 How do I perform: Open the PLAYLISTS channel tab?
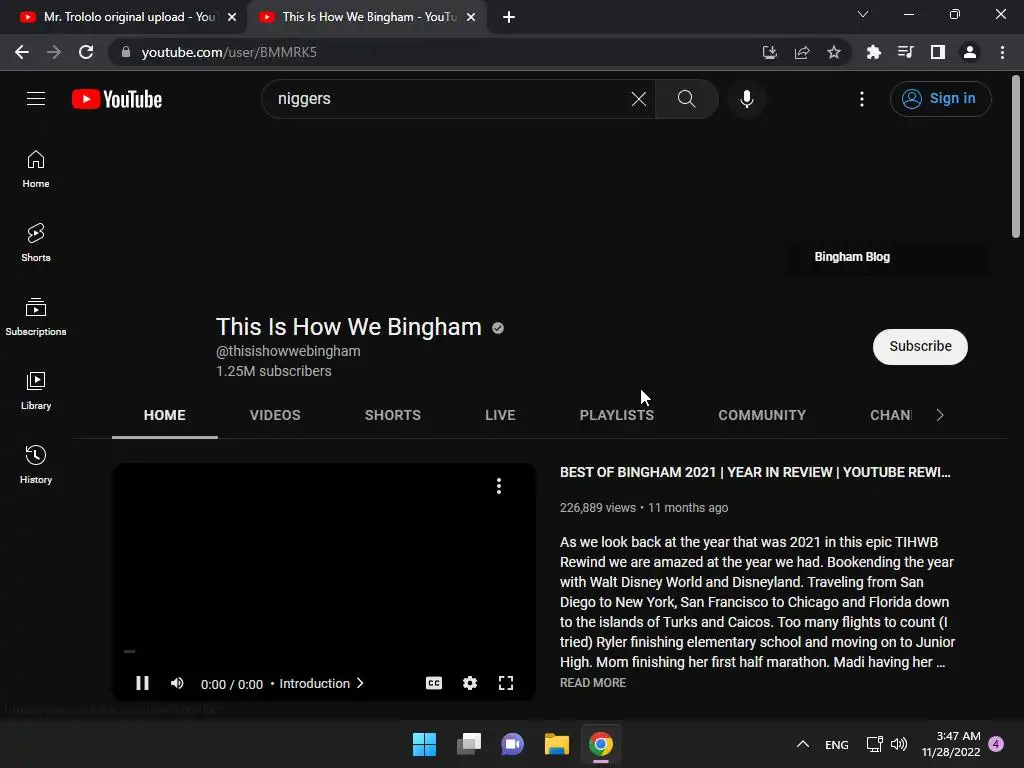(x=616, y=415)
